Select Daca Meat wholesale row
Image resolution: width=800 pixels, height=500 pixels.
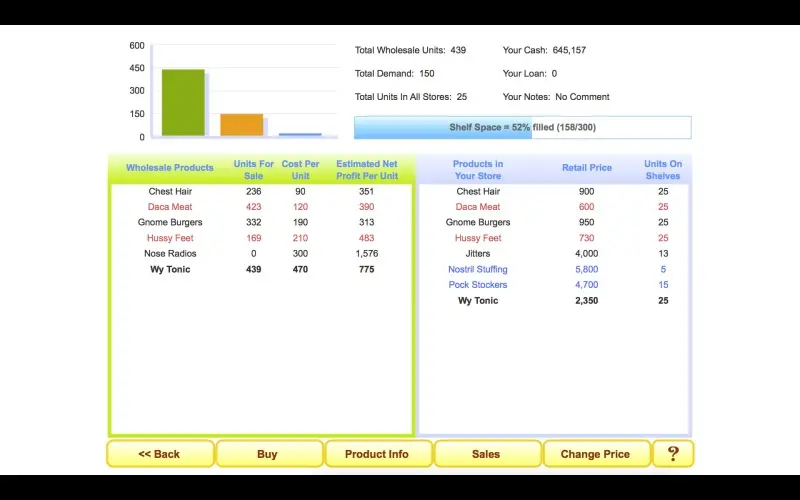pos(170,207)
